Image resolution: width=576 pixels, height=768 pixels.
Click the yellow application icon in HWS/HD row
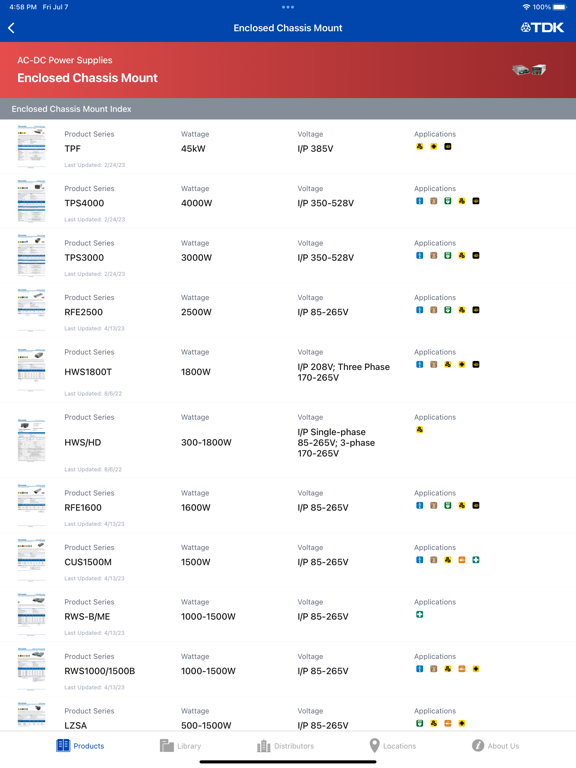point(420,430)
